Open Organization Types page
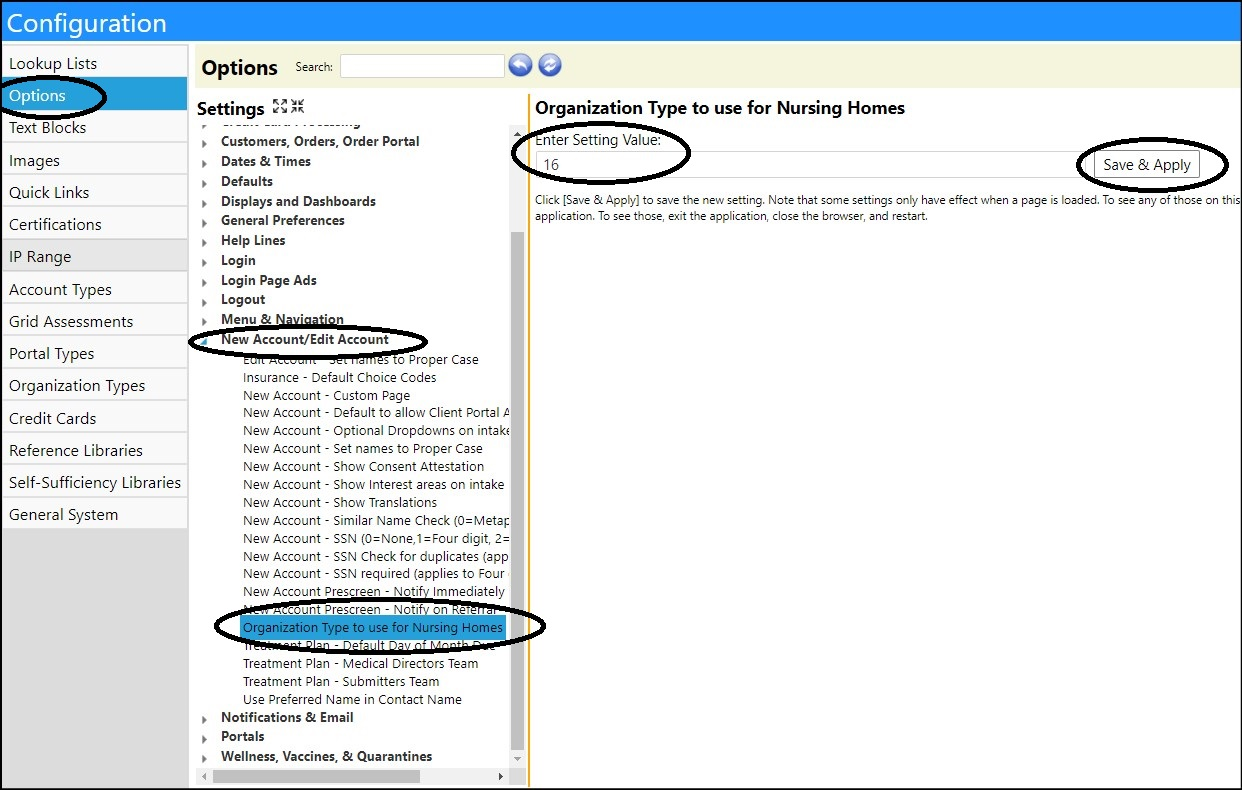The width and height of the screenshot is (1242, 790). point(94,385)
